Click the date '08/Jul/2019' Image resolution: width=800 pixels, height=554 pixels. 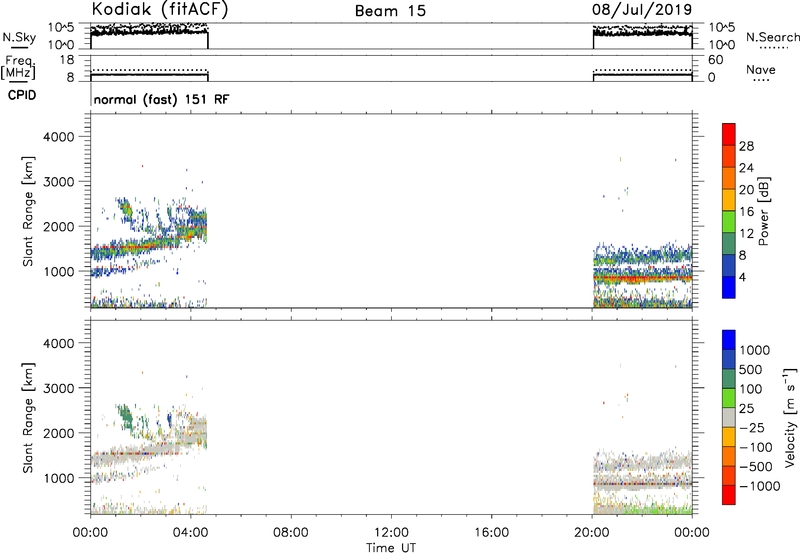pos(642,10)
